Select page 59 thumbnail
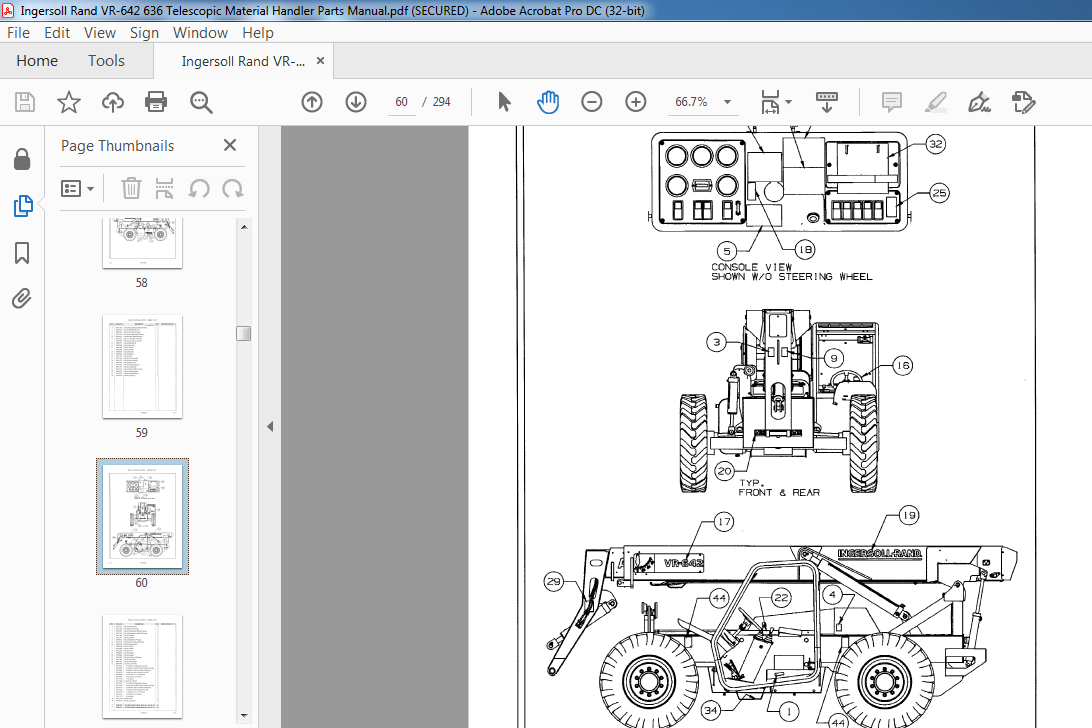This screenshot has height=728, width=1092. pos(142,366)
